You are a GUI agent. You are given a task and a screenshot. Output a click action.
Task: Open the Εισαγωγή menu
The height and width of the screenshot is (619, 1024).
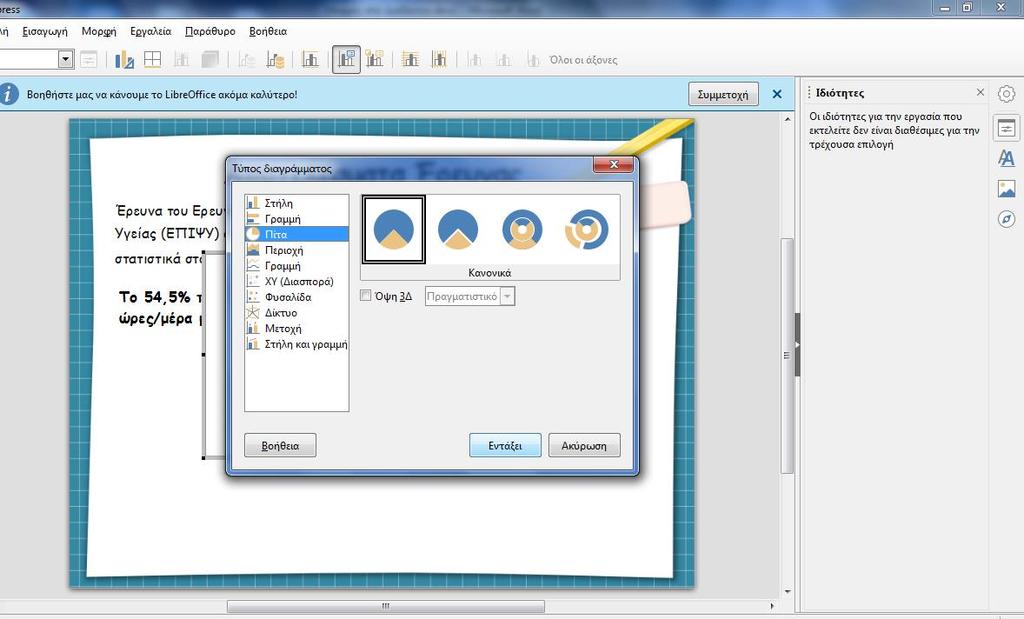44,31
